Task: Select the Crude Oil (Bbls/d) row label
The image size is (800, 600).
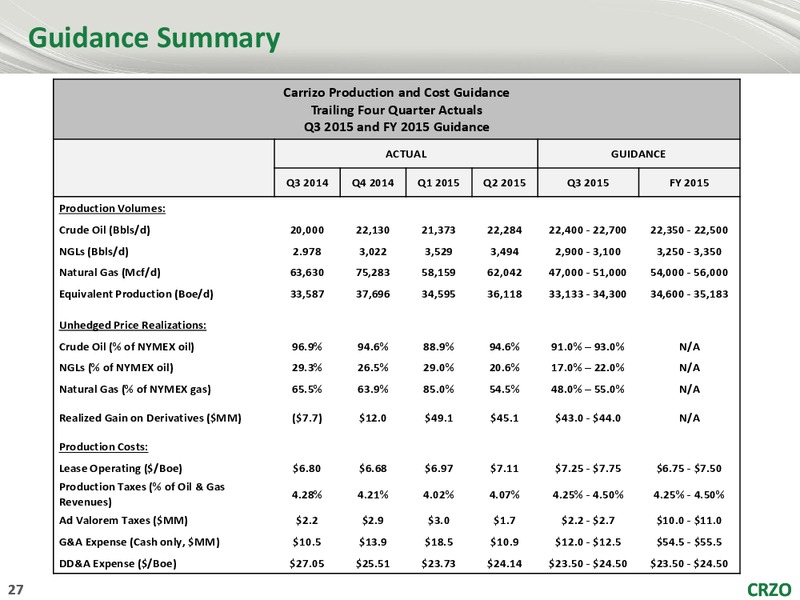Action: [105, 230]
